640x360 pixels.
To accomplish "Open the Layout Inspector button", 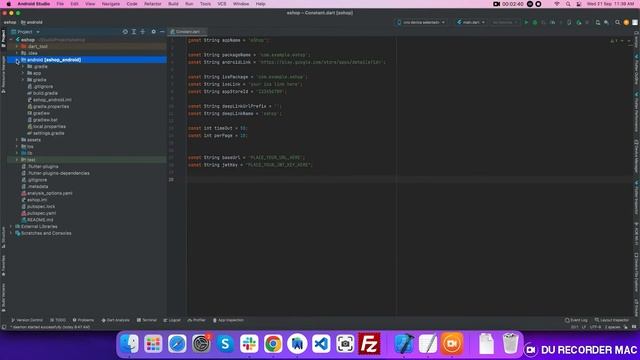I will (x=612, y=320).
